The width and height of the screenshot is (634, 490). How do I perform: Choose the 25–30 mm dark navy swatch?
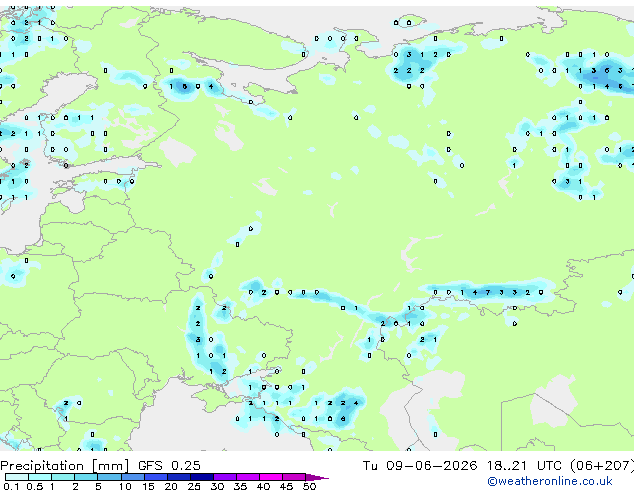[202, 477]
